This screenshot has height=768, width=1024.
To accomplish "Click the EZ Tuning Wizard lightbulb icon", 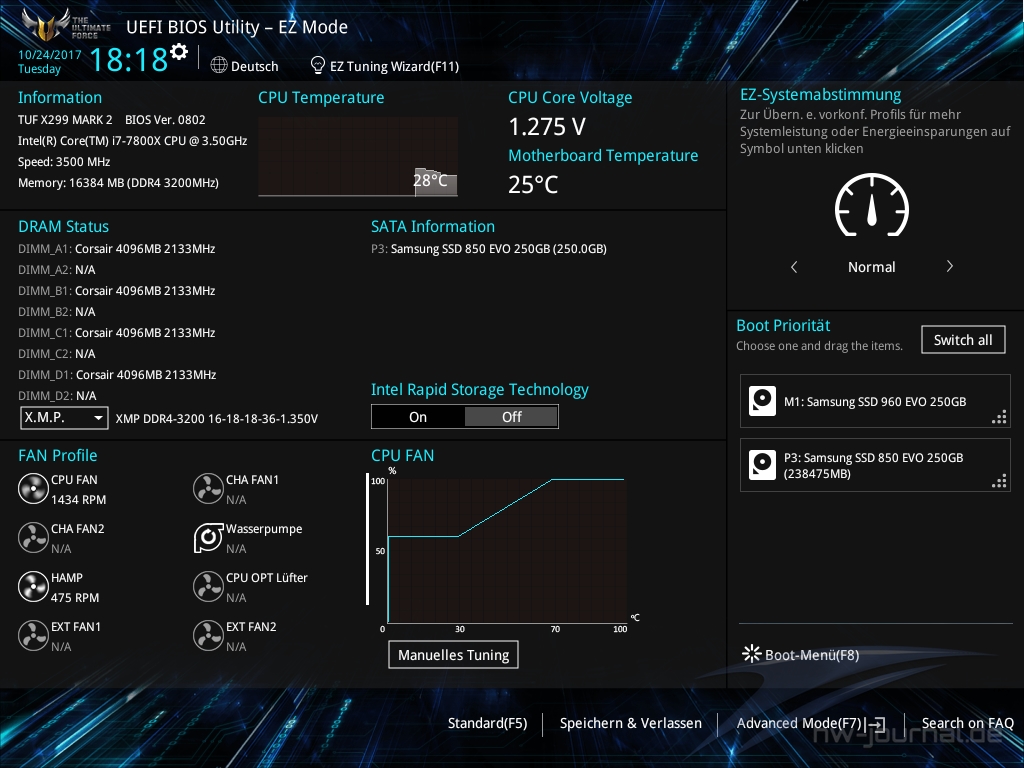I will tap(317, 65).
